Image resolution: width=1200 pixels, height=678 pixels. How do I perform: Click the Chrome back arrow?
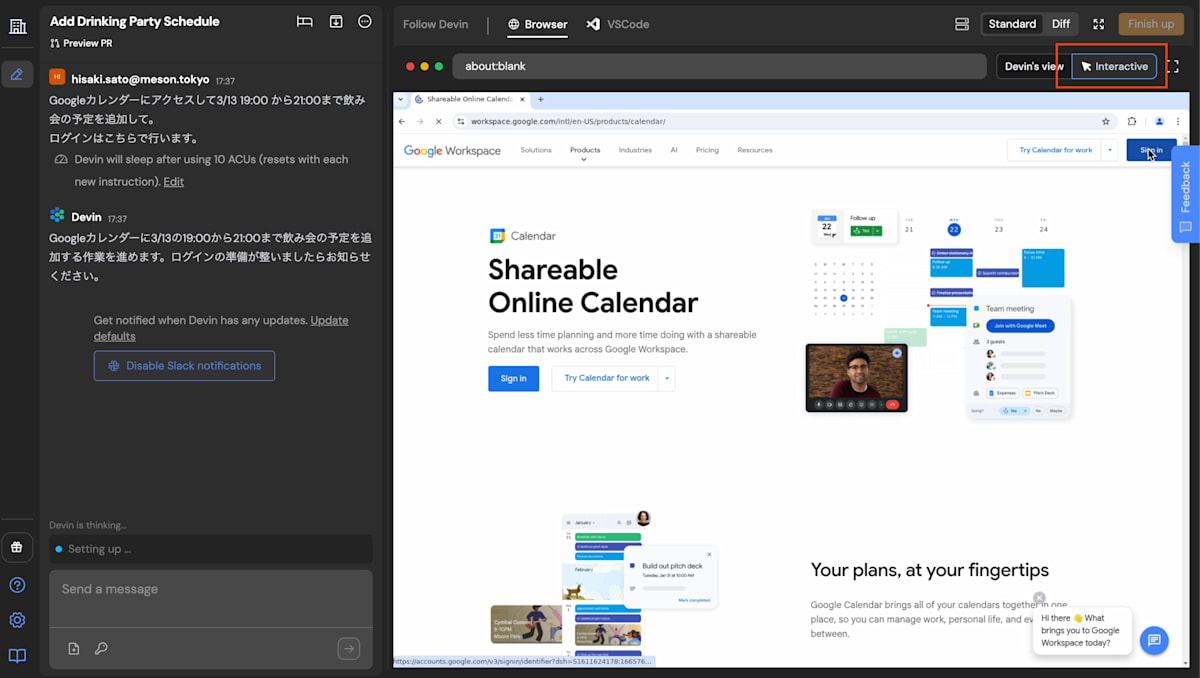point(402,121)
